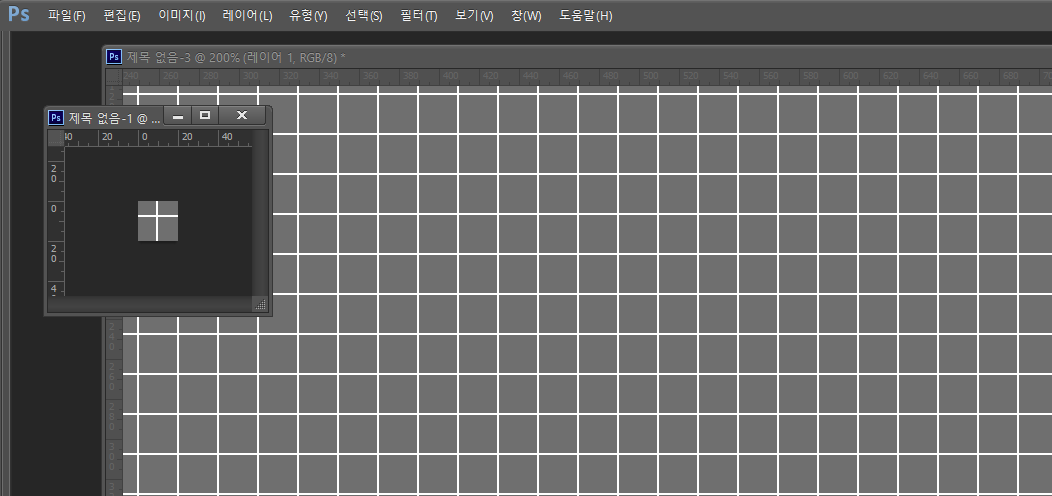The image size is (1052, 496).
Task: Click the Ps icon of 제목 없음-3 window
Action: coord(114,57)
